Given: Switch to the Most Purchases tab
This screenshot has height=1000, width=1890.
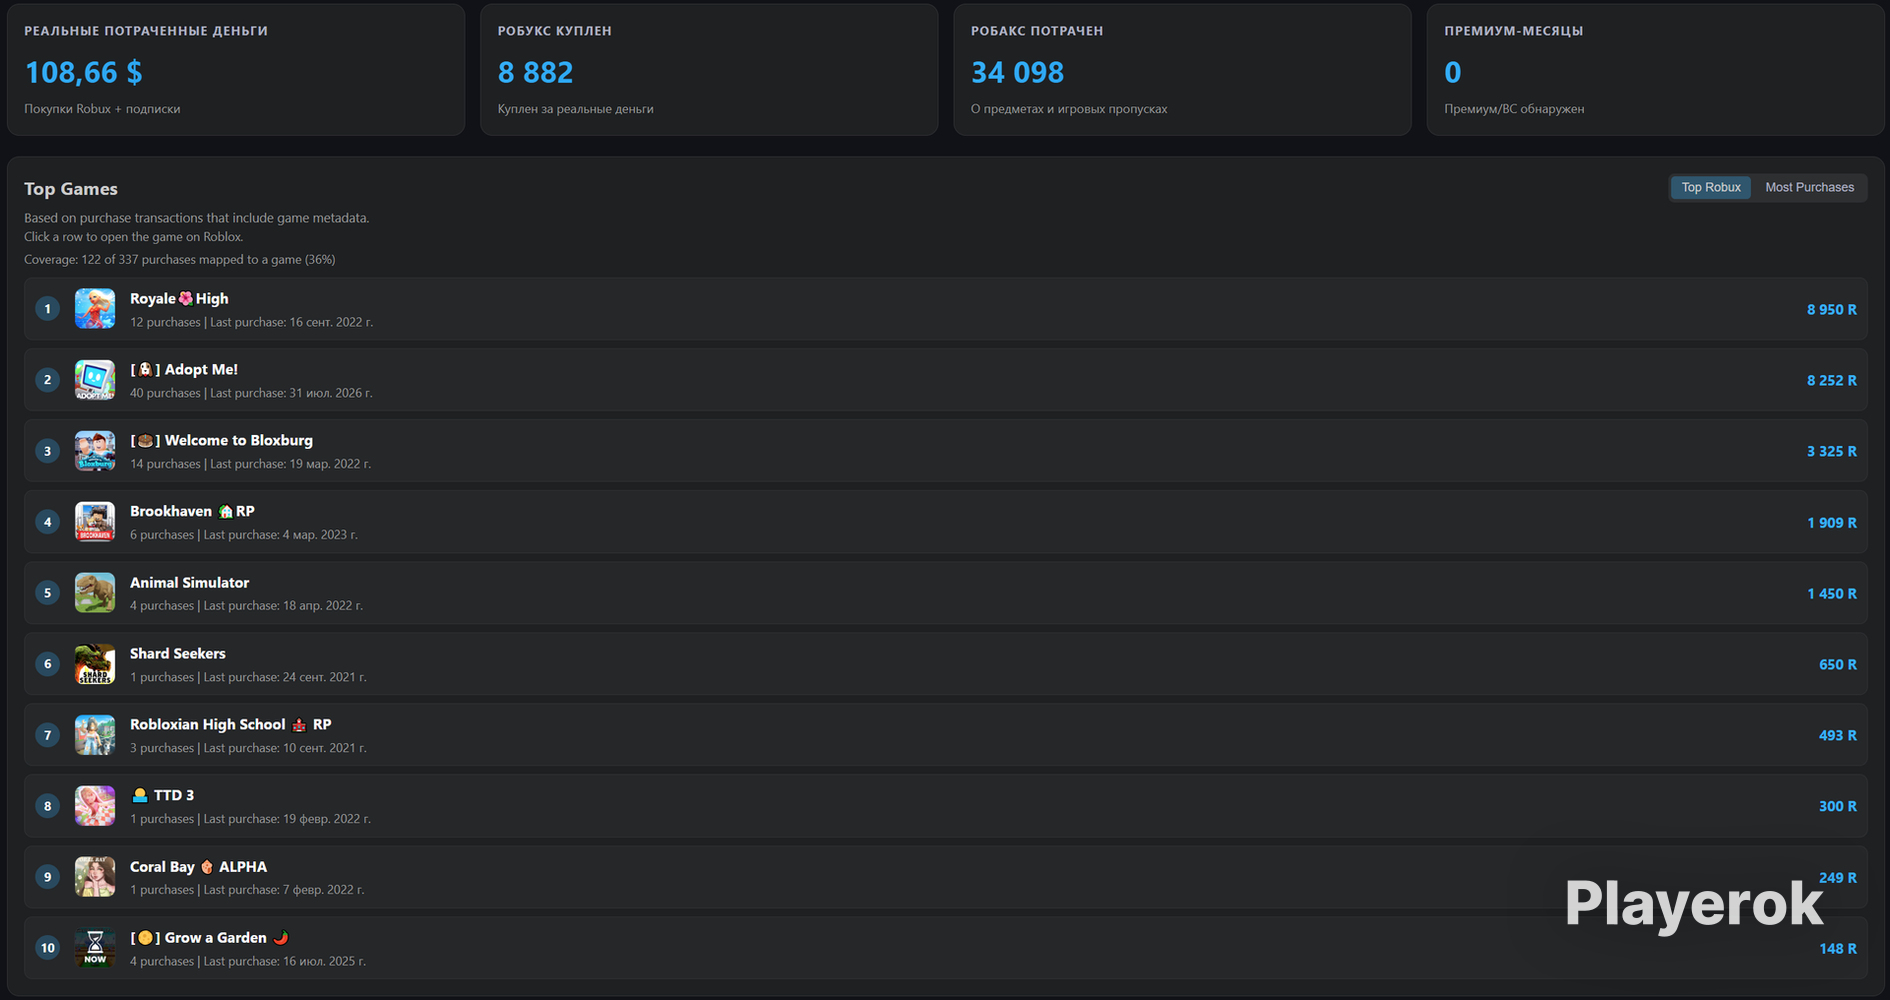Looking at the screenshot, I should click(1809, 187).
